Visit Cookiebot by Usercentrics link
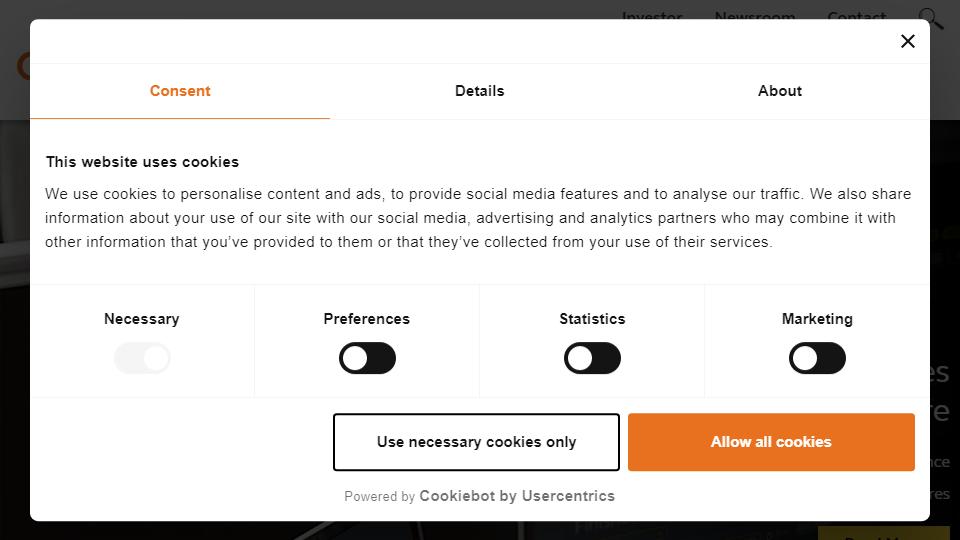The image size is (960, 540). click(517, 496)
